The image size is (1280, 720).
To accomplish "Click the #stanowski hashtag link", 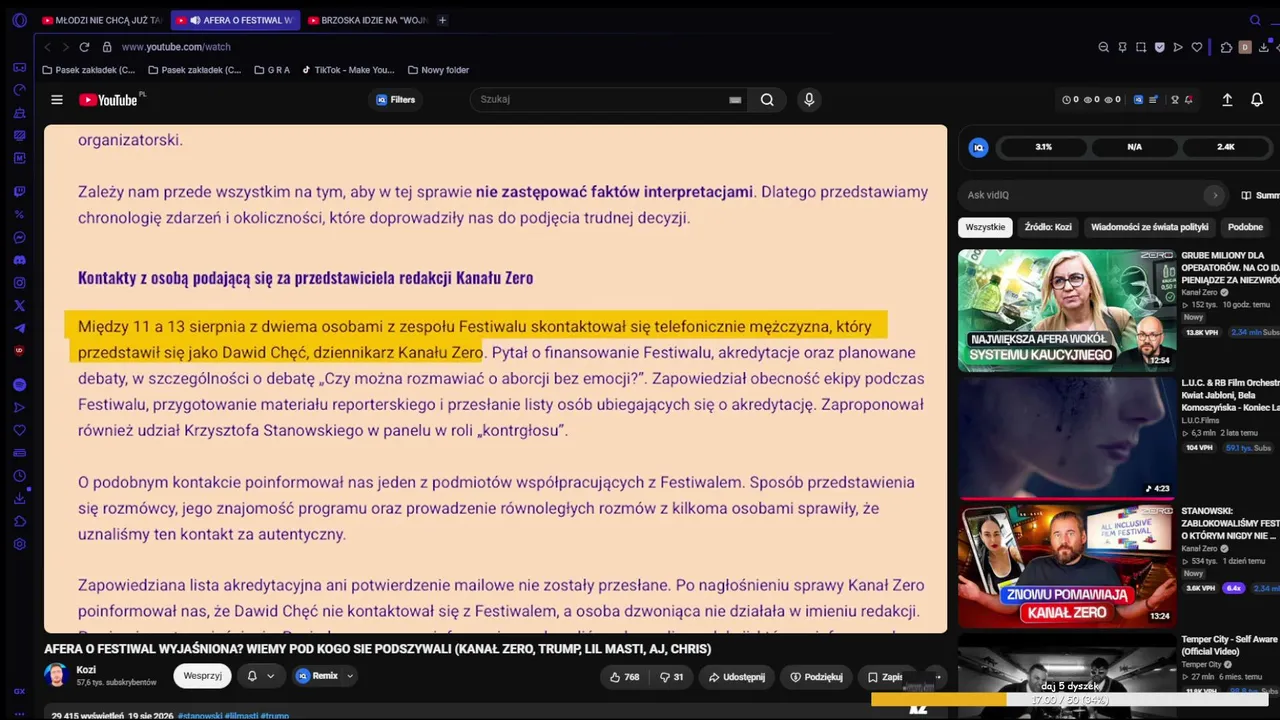I will (x=202, y=716).
